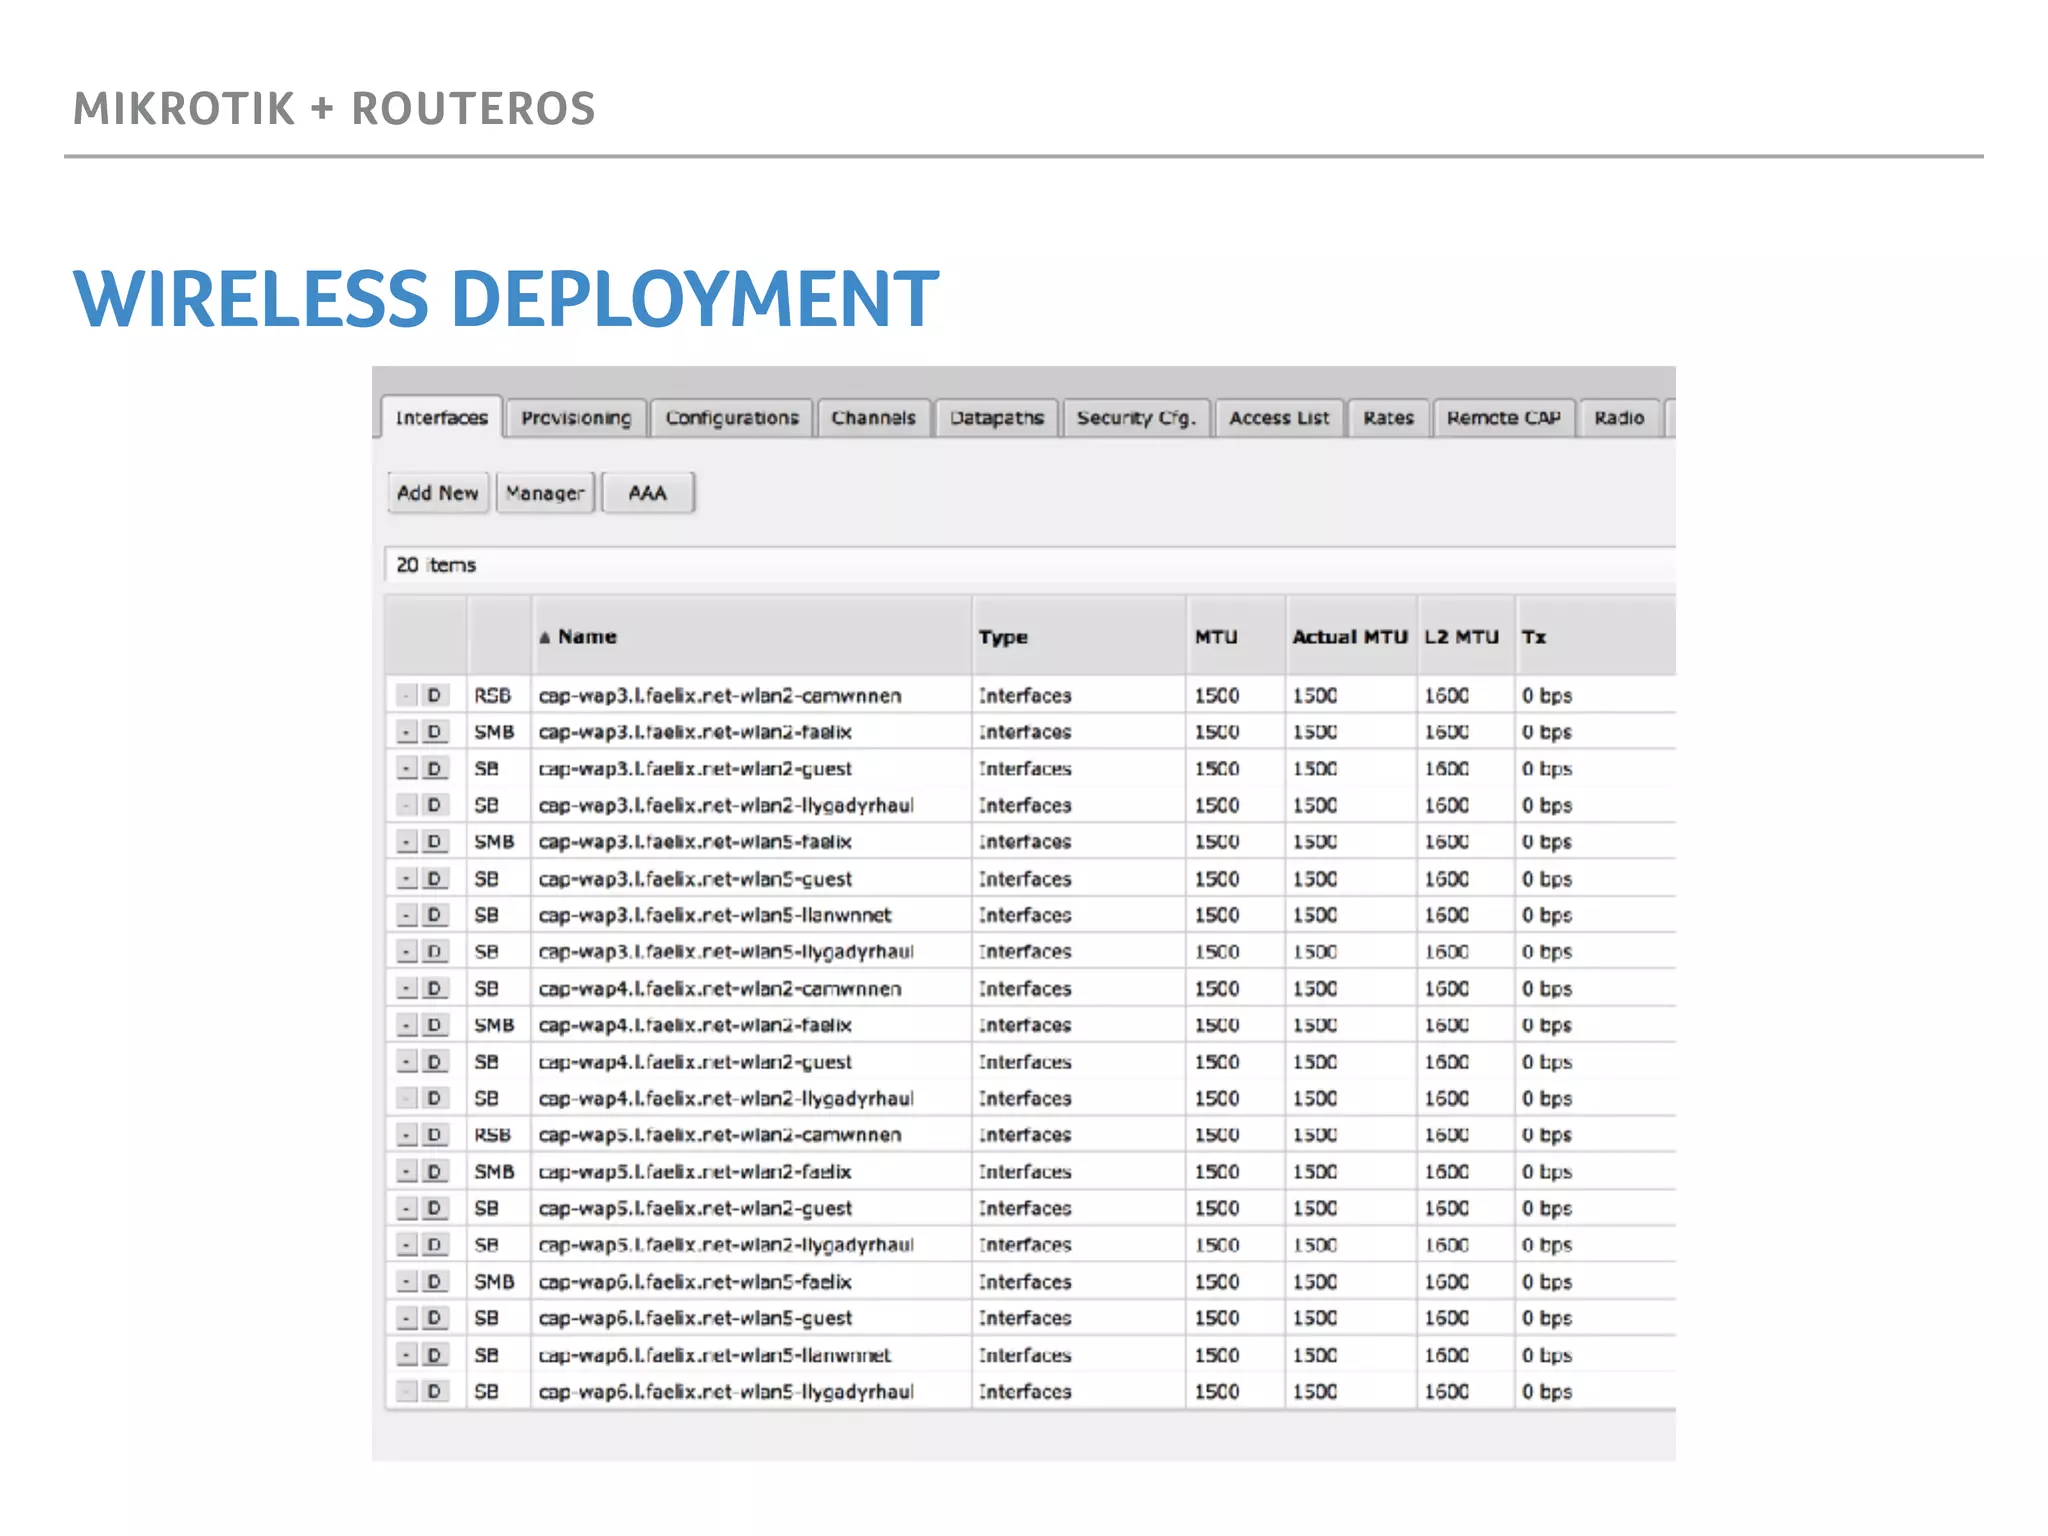Click the remove (-) button for cap-wap6 wlan5-guest
2048x1536 pixels.
[406, 1318]
